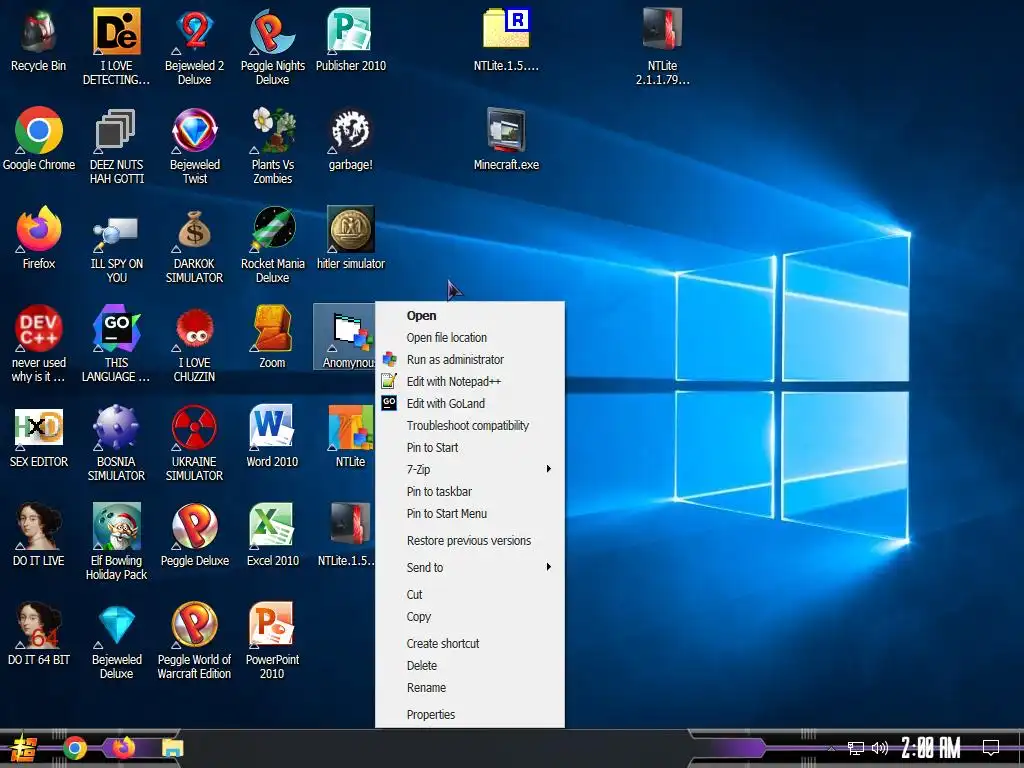
Task: Select the PowerPoint 2010 desktop icon
Action: (272, 641)
